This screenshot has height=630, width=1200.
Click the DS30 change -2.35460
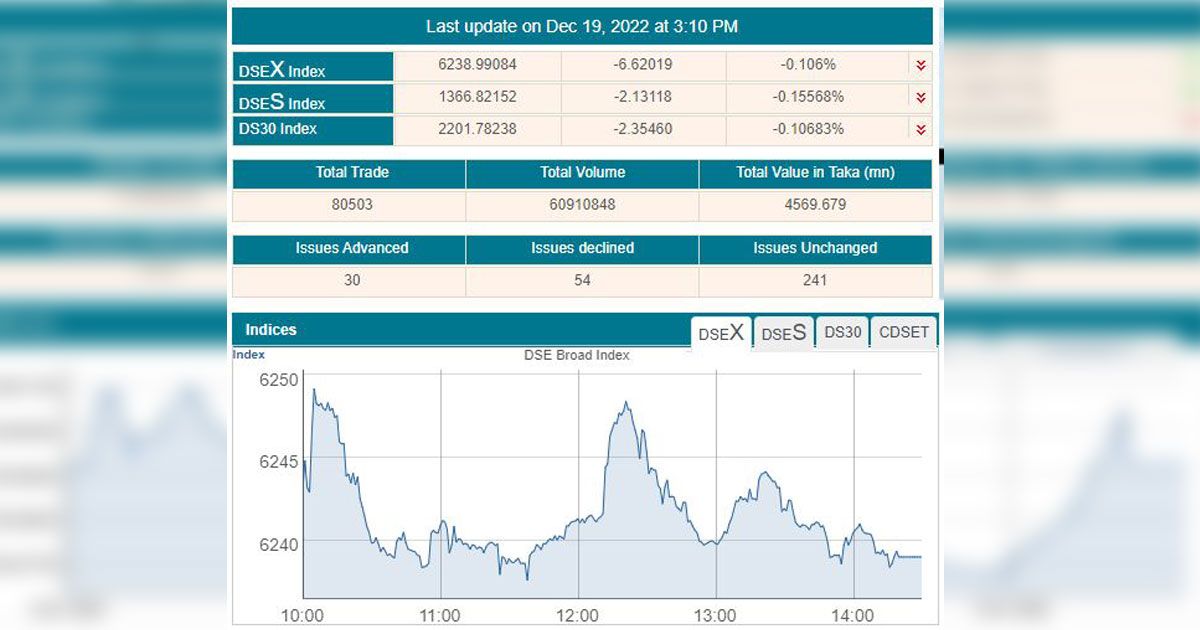(643, 129)
